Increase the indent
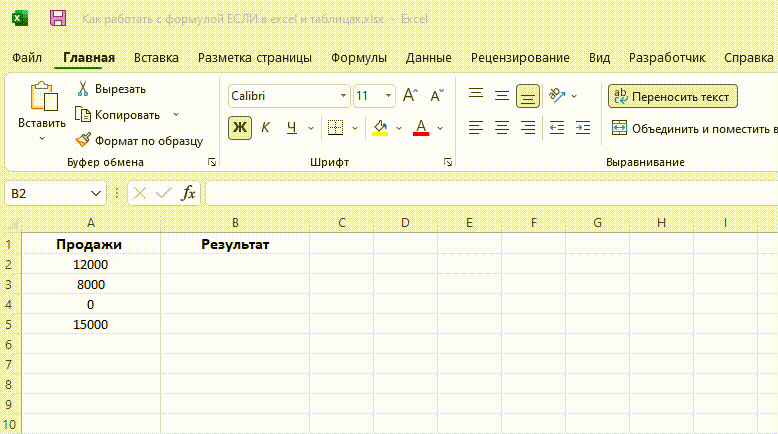This screenshot has height=434, width=778. 583,128
